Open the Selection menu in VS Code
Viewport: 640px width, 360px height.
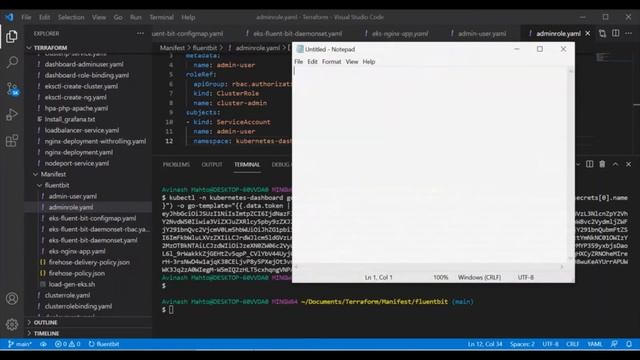(71, 17)
